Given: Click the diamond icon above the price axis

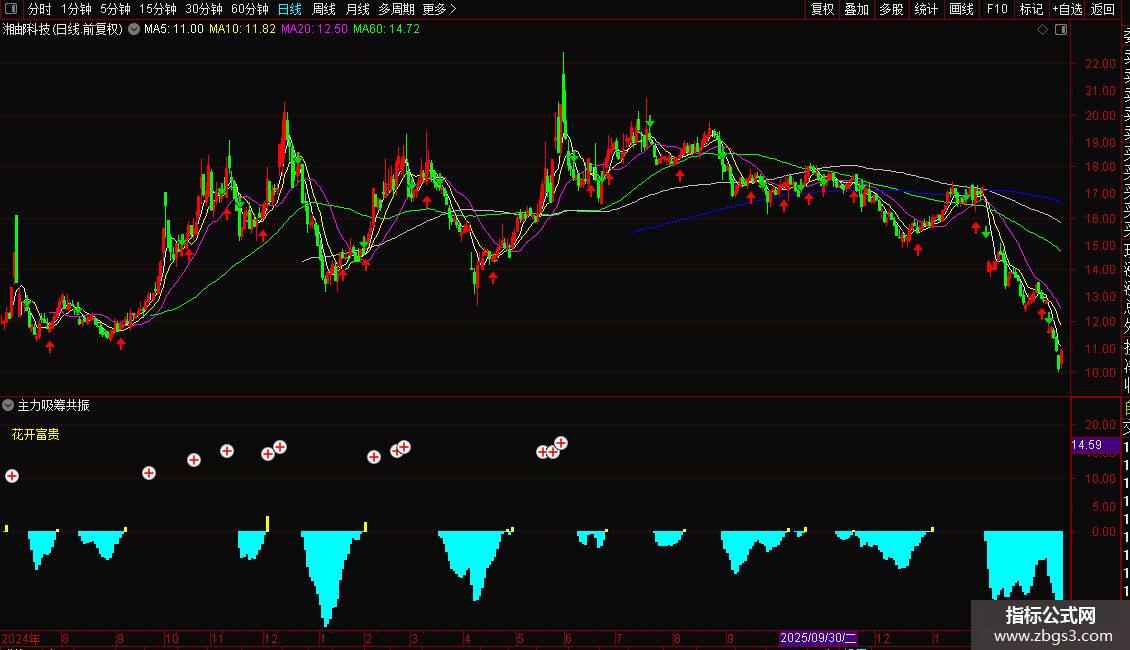Looking at the screenshot, I should click(x=1042, y=30).
